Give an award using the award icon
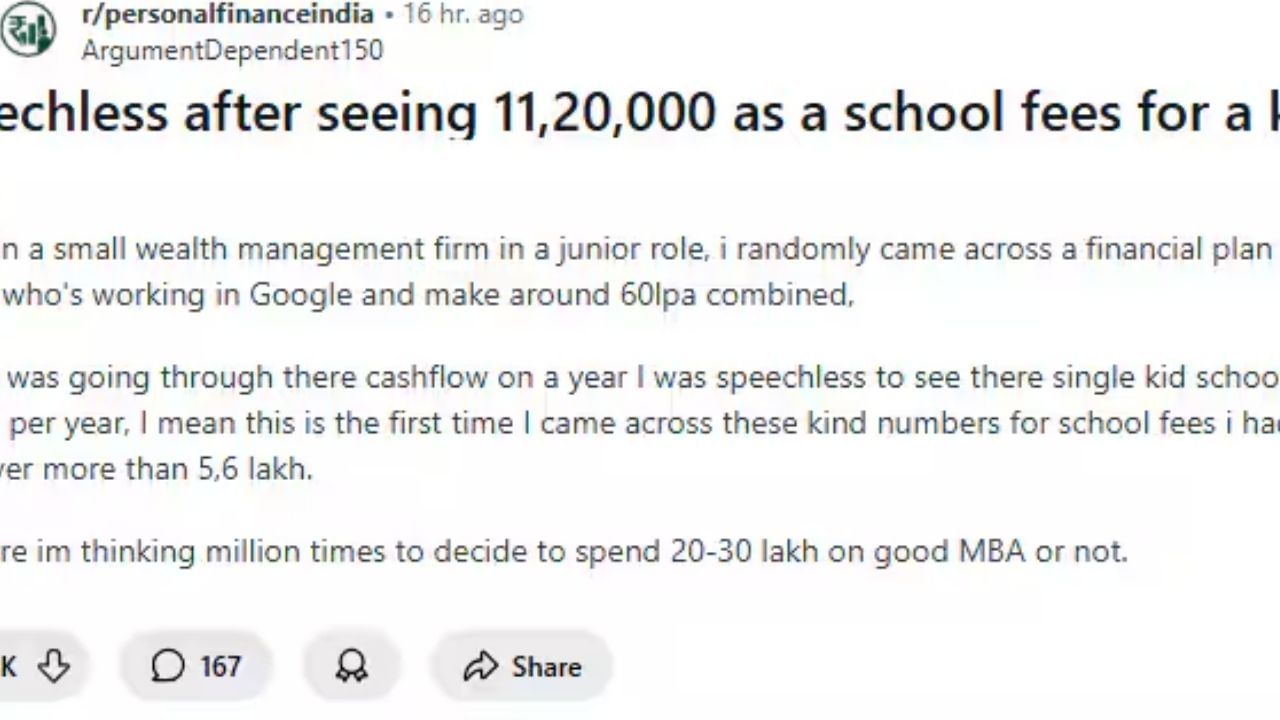1280x720 pixels. [351, 666]
